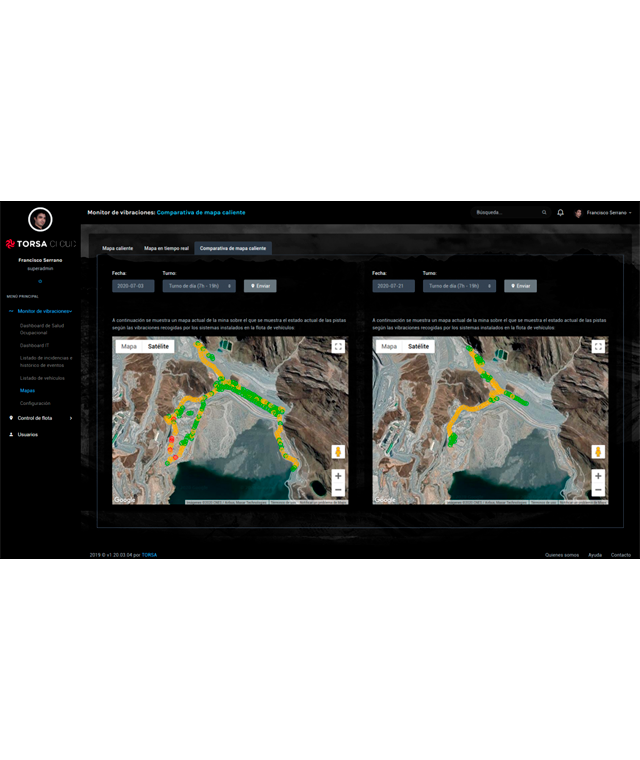Viewport: 640px width, 760px height.
Task: Switch left map to Mapa view
Action: [129, 346]
